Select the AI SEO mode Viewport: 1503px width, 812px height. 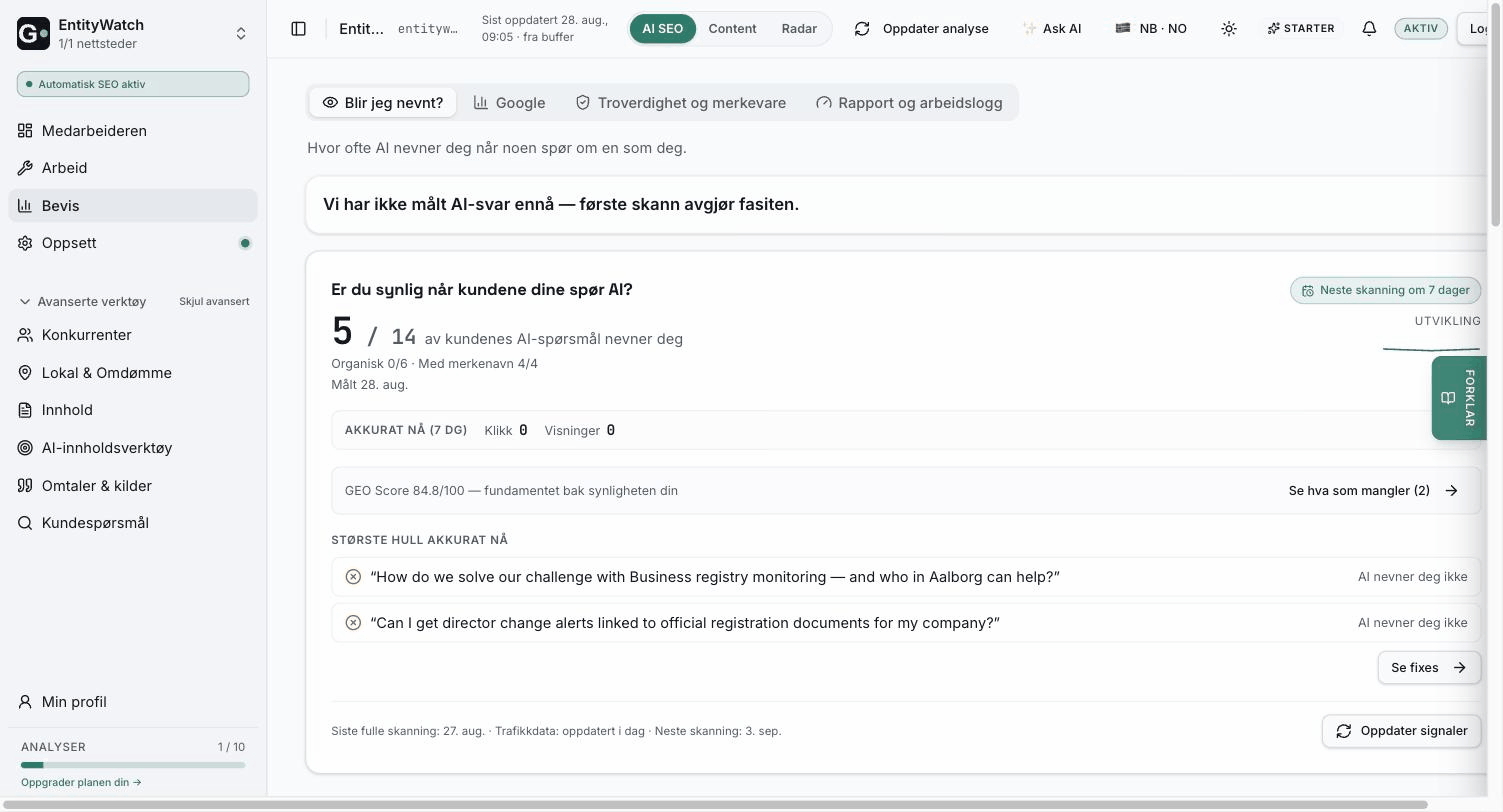tap(662, 29)
